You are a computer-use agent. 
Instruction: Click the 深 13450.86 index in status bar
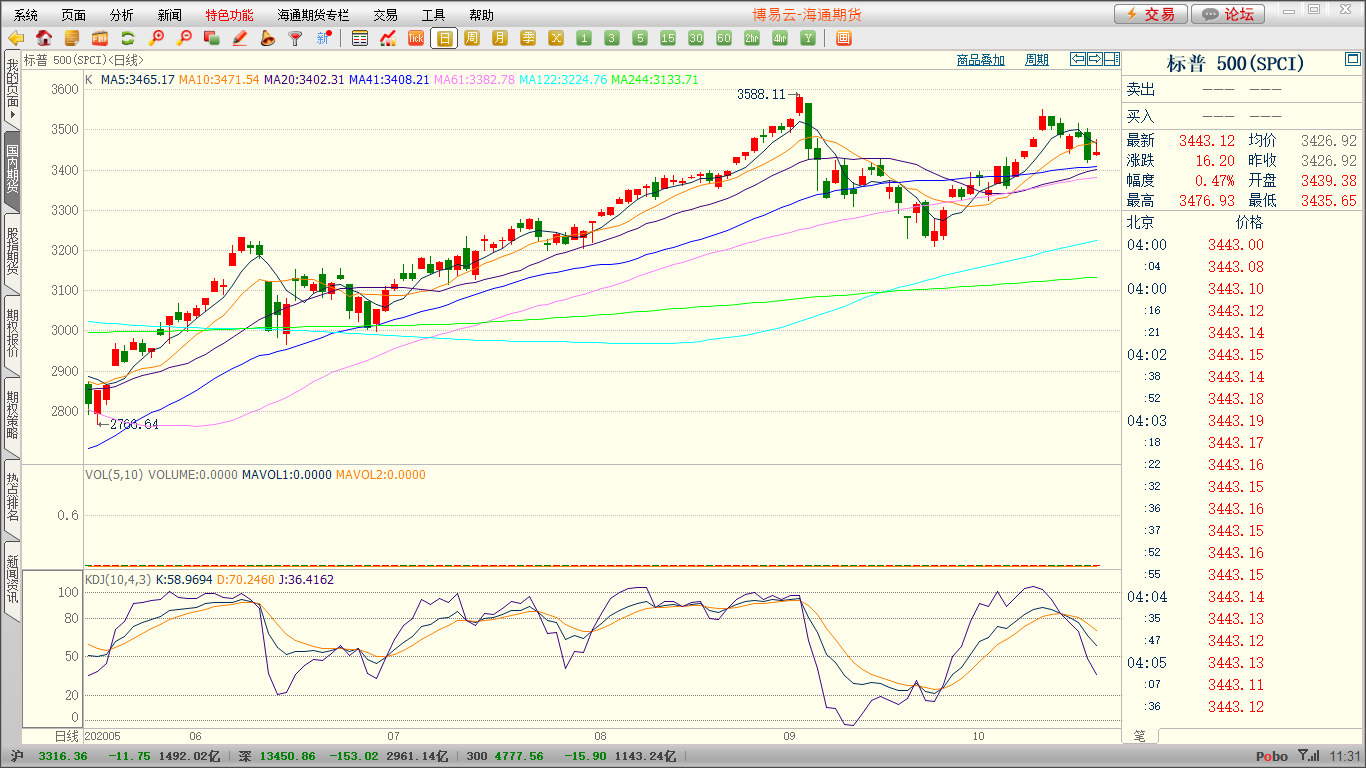click(x=277, y=757)
